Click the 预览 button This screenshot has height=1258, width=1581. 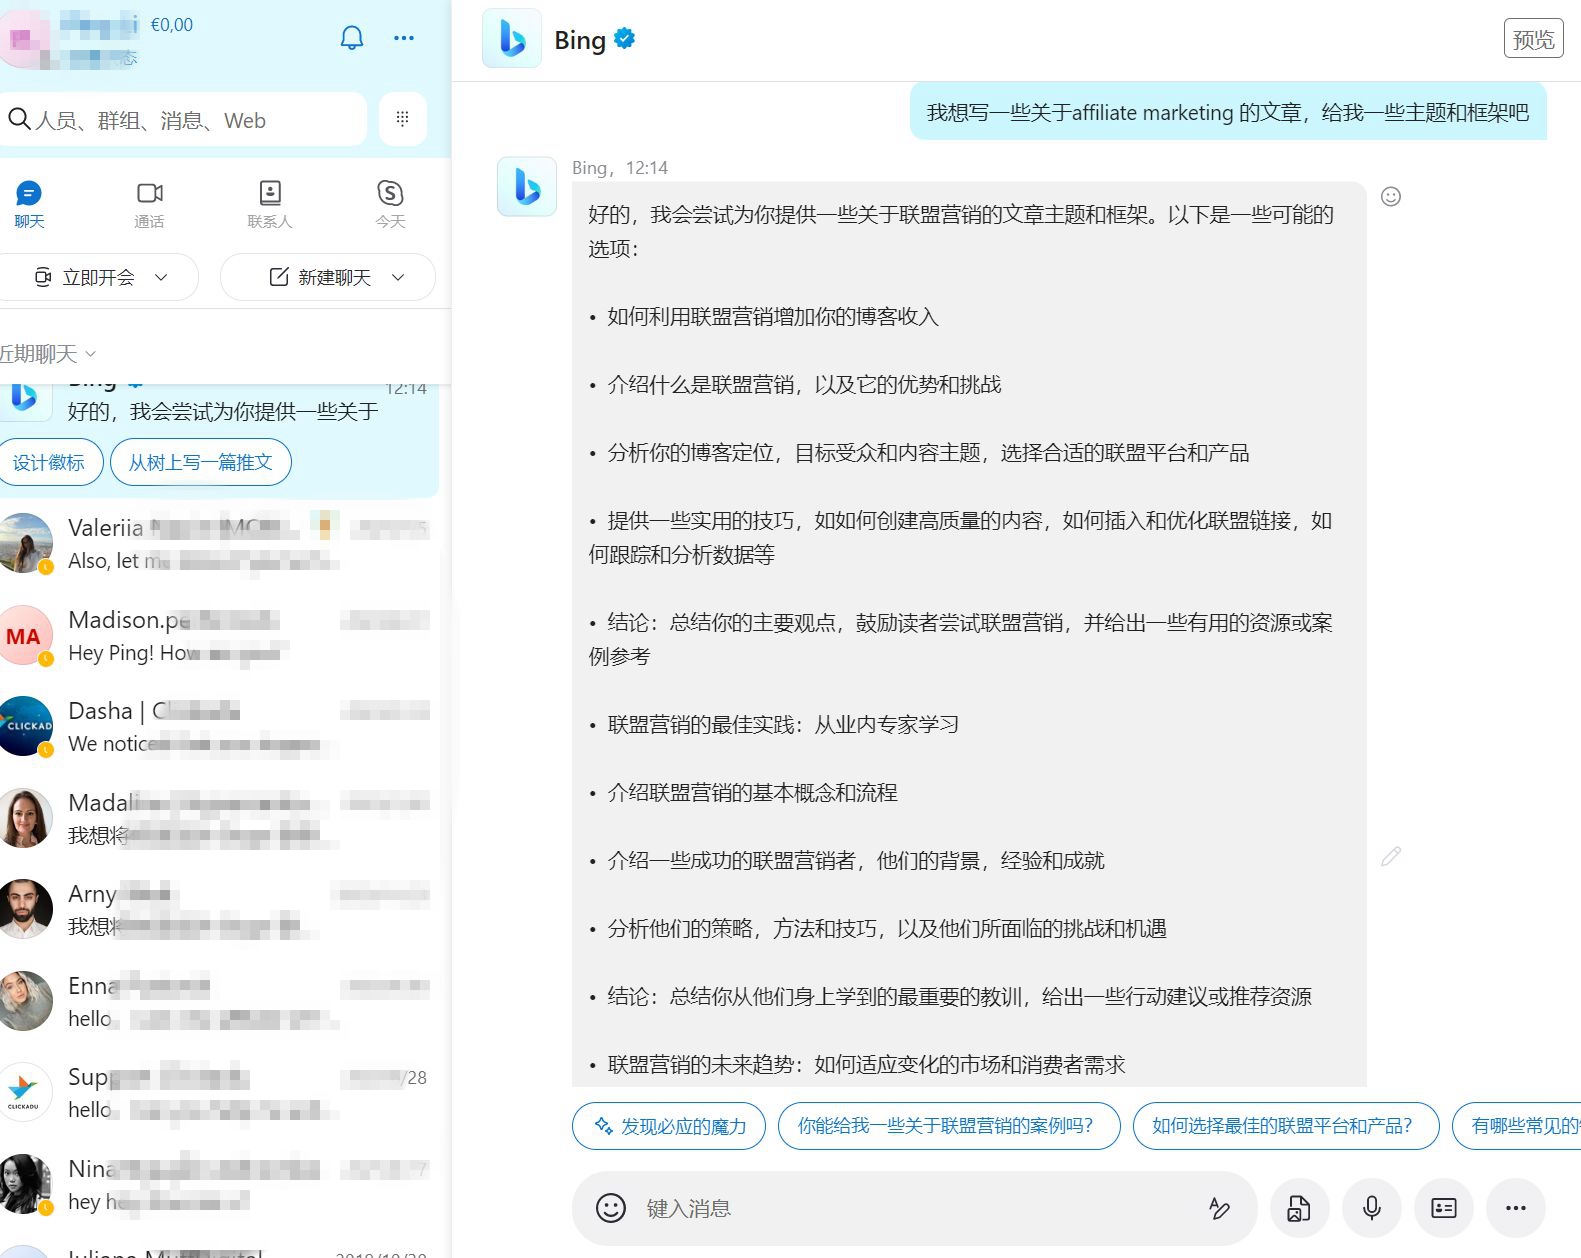coord(1533,39)
